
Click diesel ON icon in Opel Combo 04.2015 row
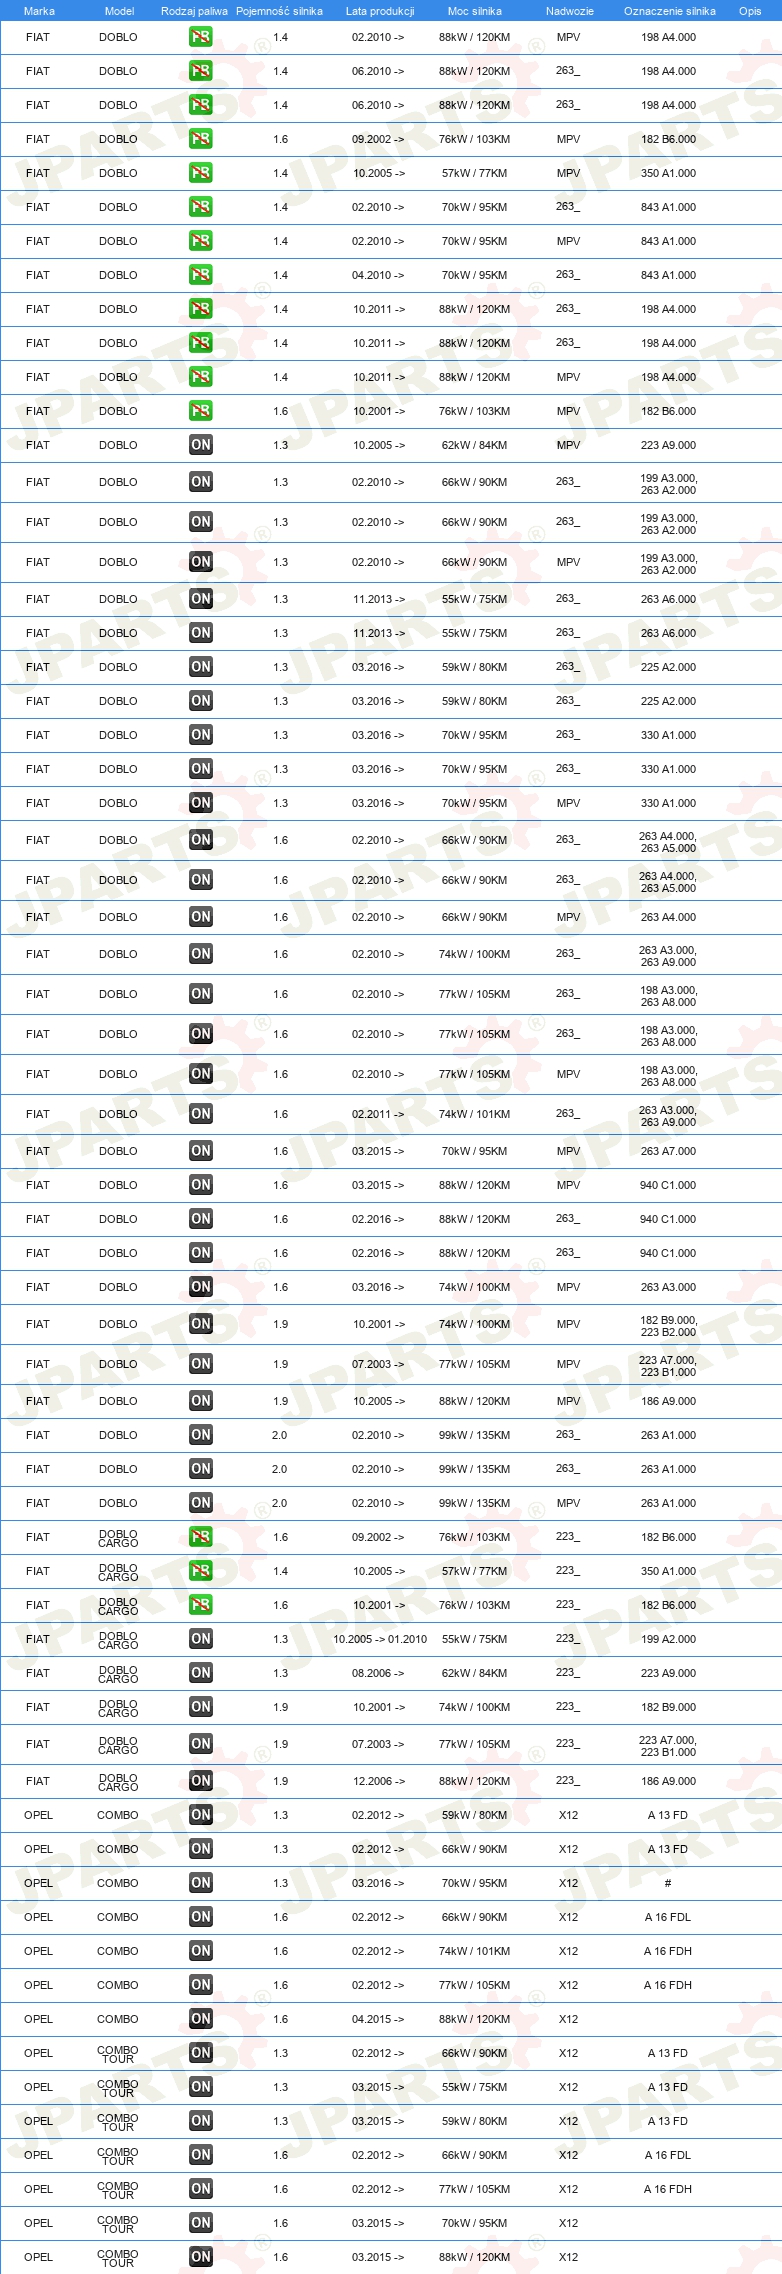point(200,2019)
